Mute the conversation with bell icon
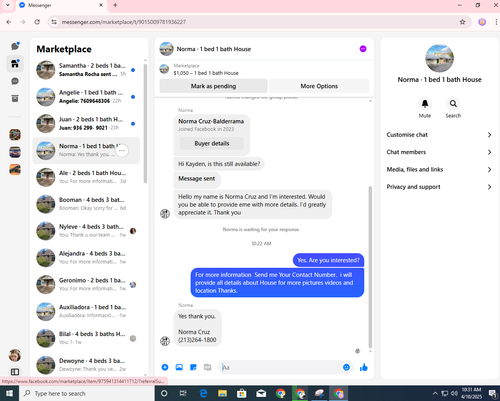Viewport: 500px width, 401px height. pos(425,104)
